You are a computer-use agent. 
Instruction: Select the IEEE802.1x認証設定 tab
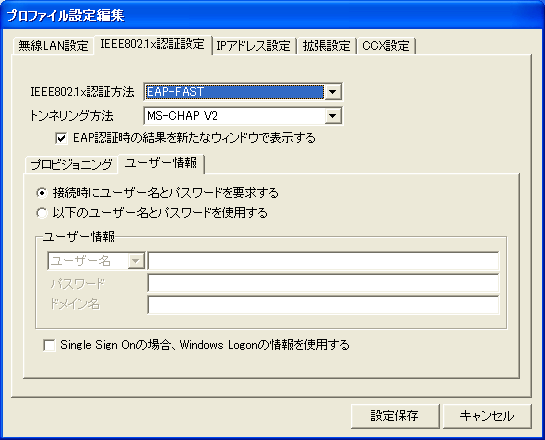click(x=152, y=44)
